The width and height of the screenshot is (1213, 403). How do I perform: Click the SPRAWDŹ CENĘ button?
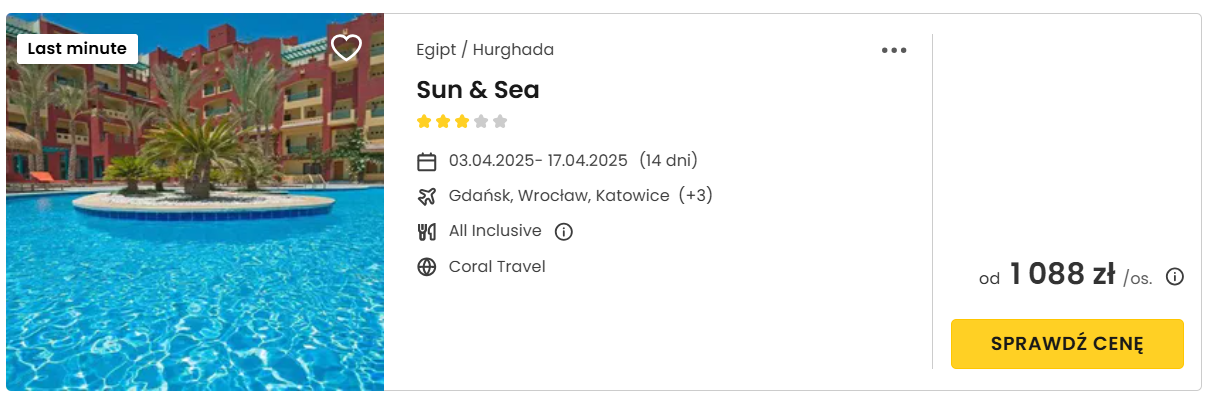[1067, 344]
